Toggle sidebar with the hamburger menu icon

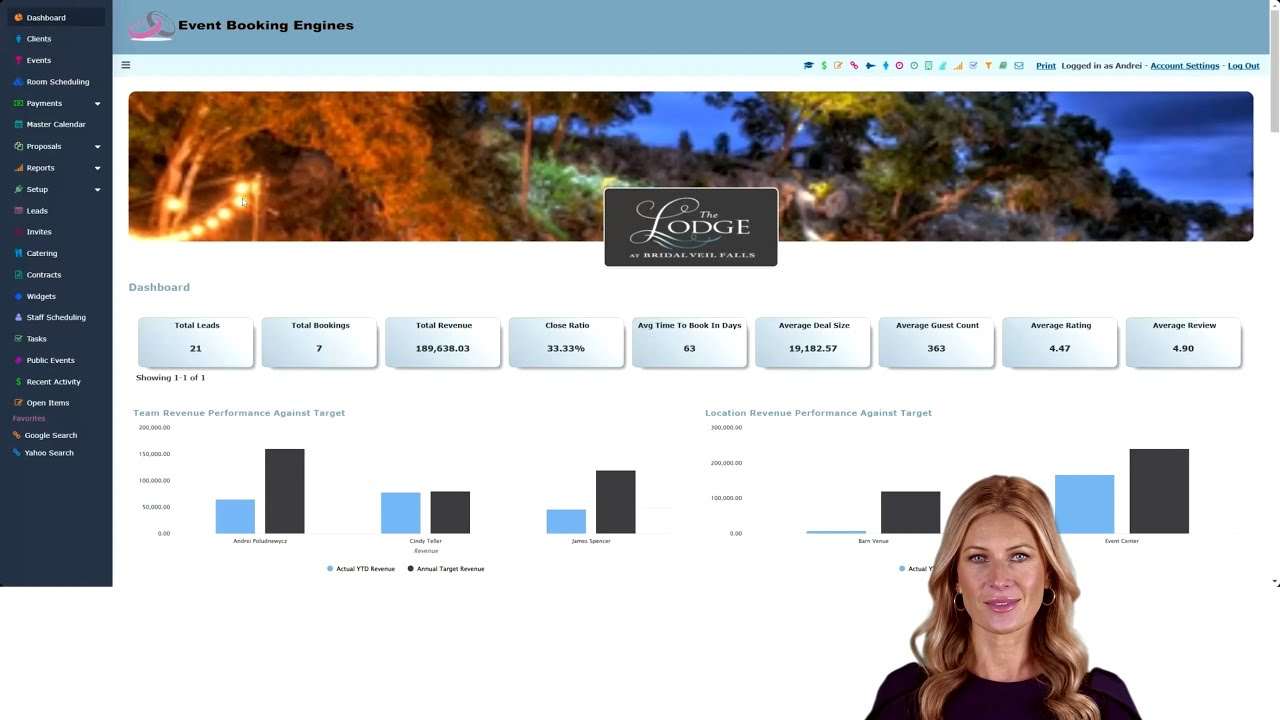(x=125, y=65)
